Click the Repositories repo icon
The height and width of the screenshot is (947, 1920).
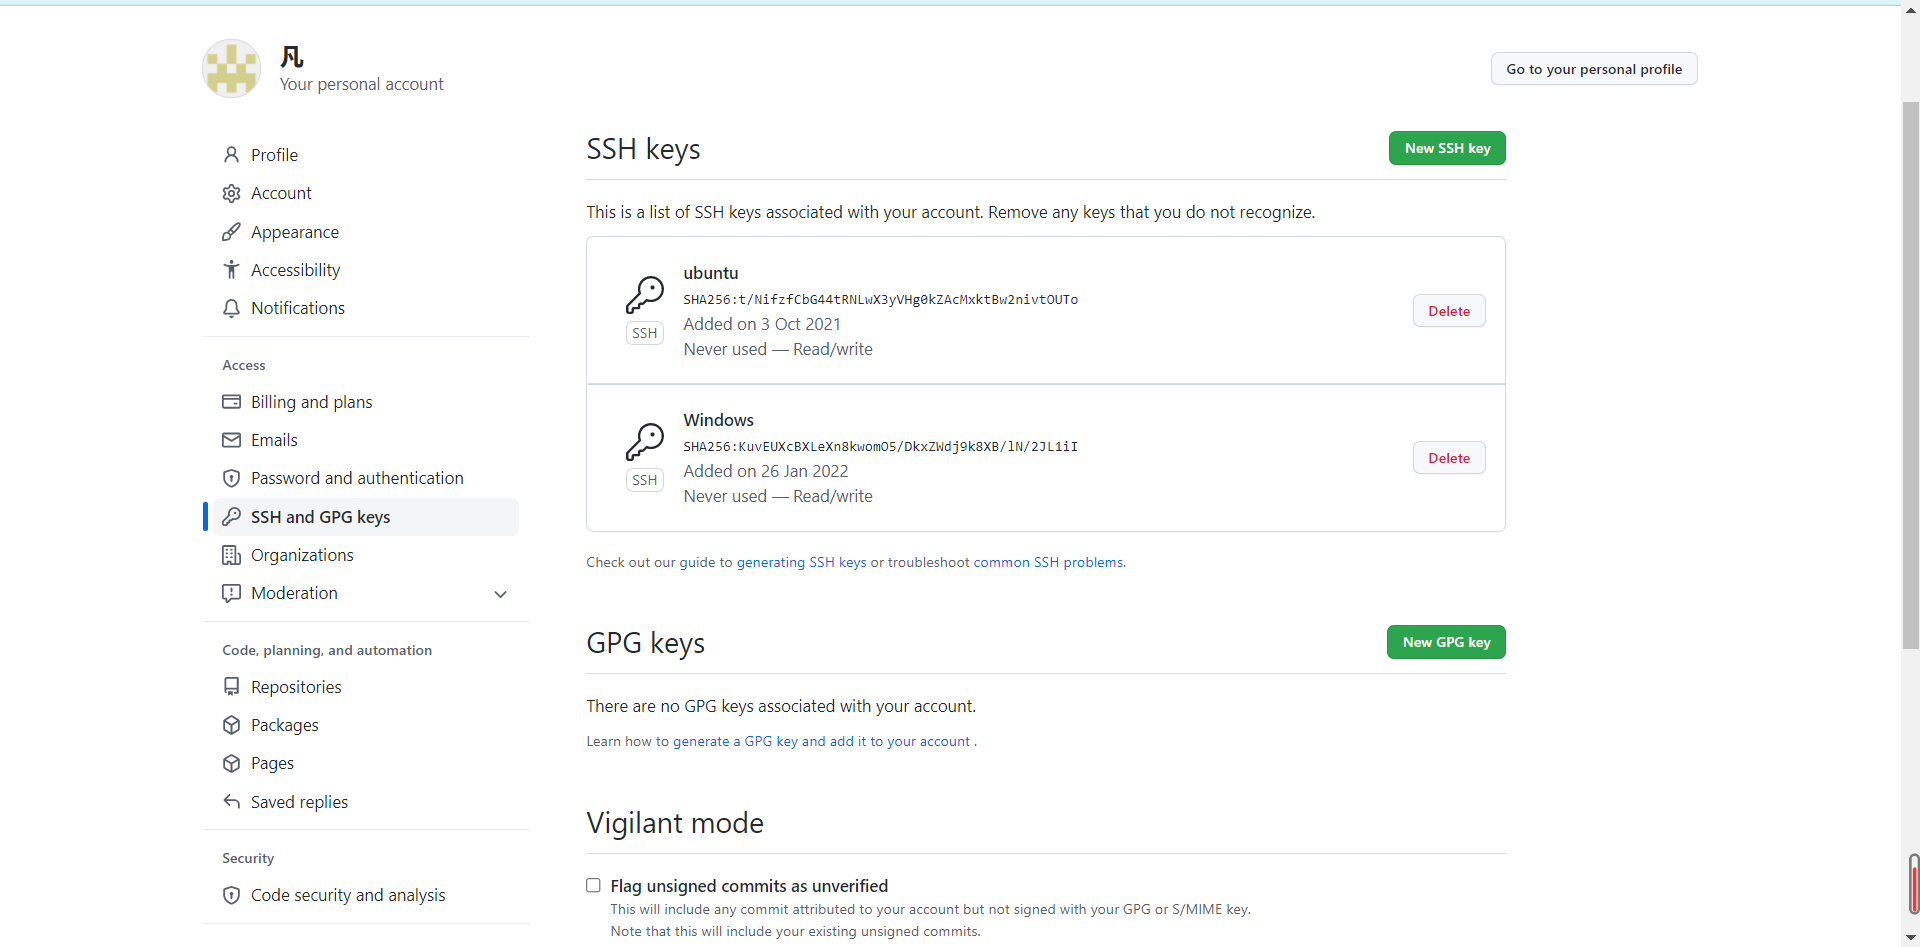tap(231, 687)
